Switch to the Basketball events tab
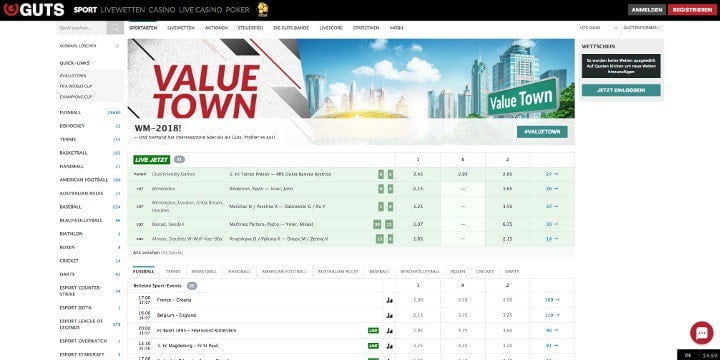The image size is (720, 360). coord(204,272)
